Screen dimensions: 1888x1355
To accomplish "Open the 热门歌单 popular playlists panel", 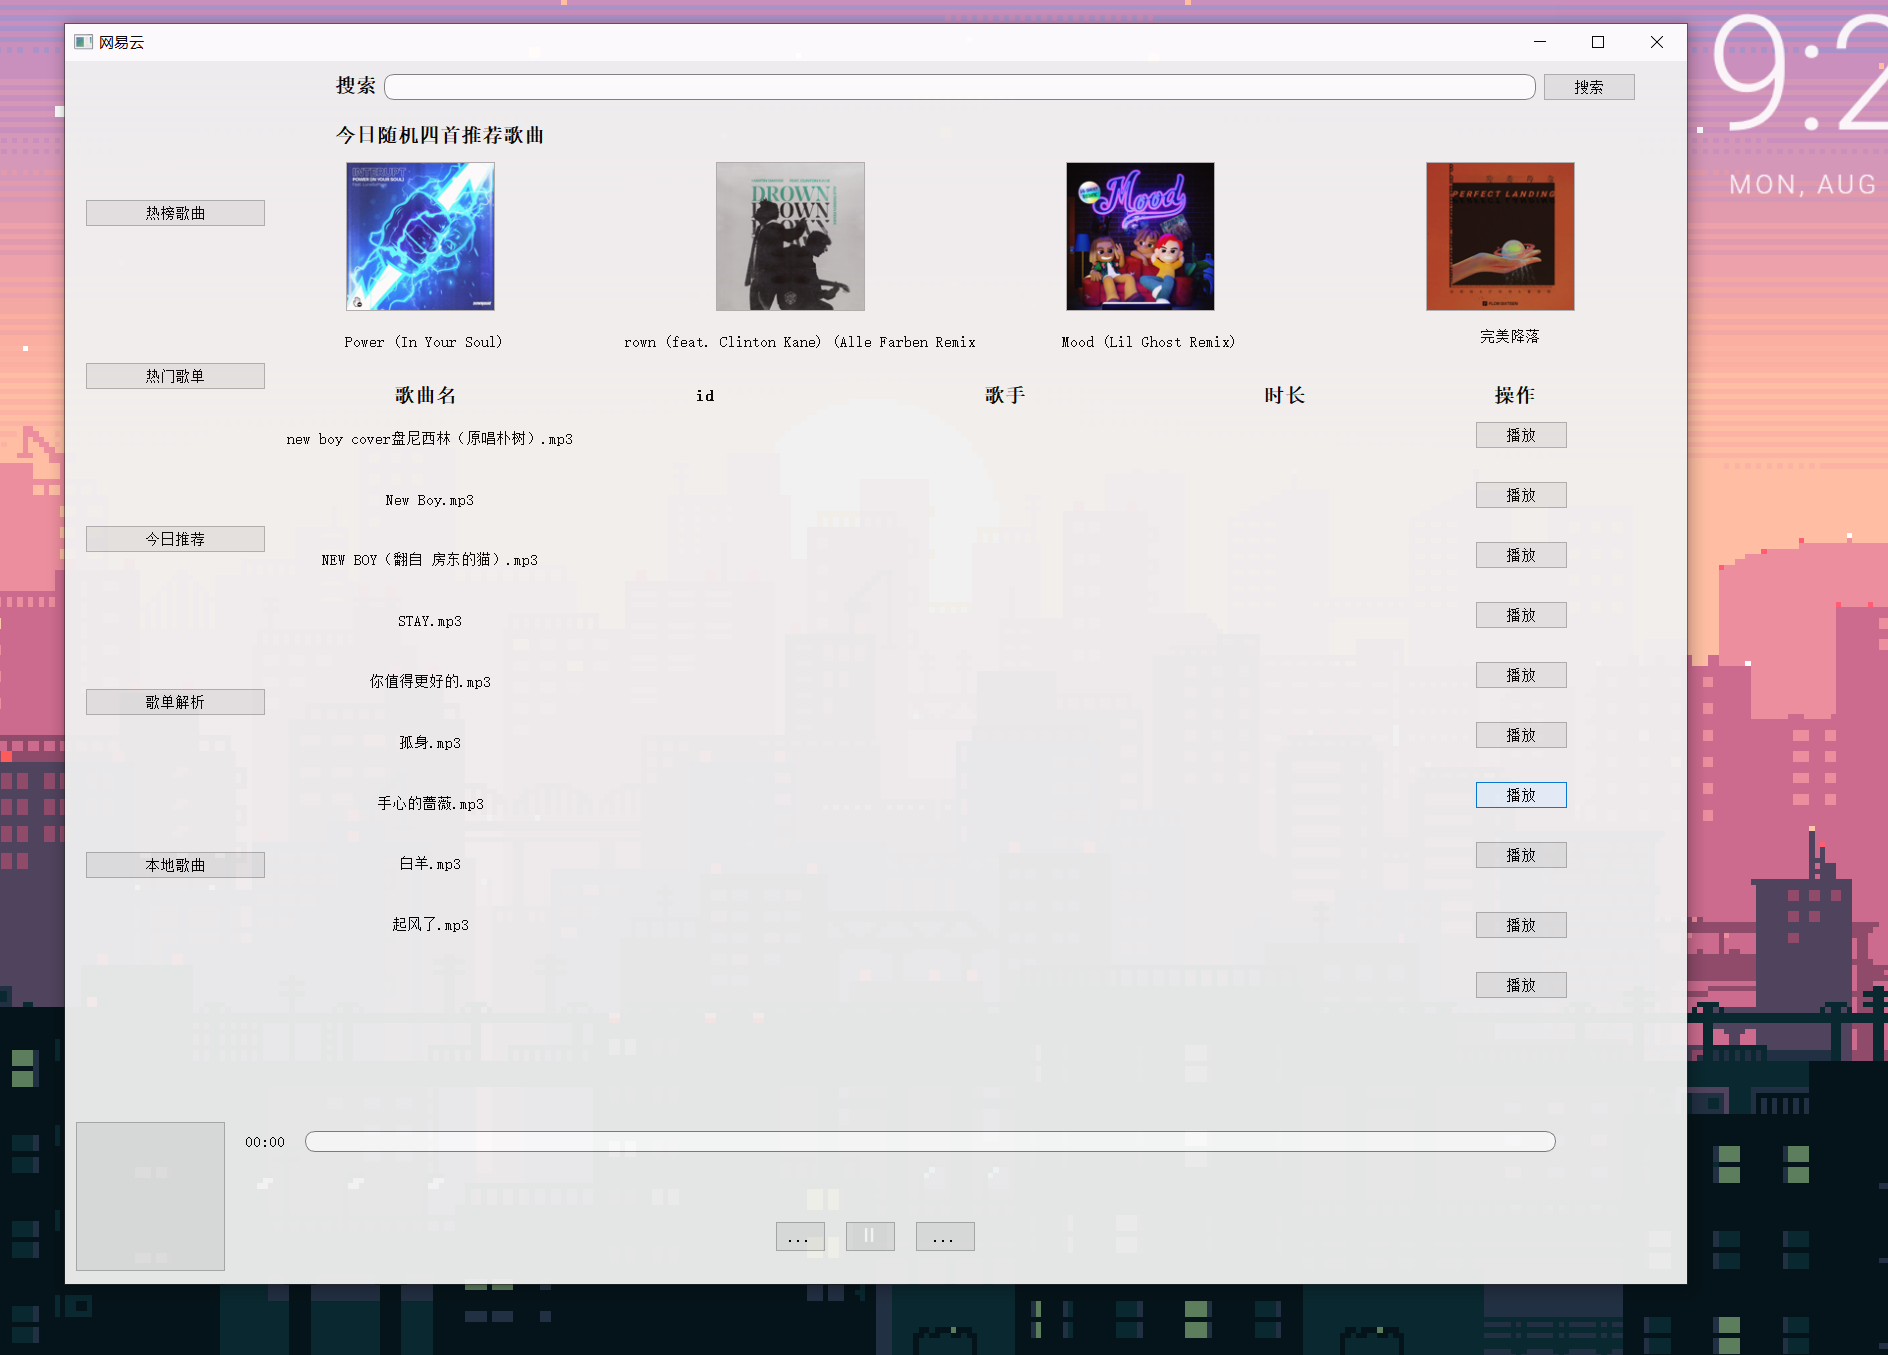I will pos(175,375).
